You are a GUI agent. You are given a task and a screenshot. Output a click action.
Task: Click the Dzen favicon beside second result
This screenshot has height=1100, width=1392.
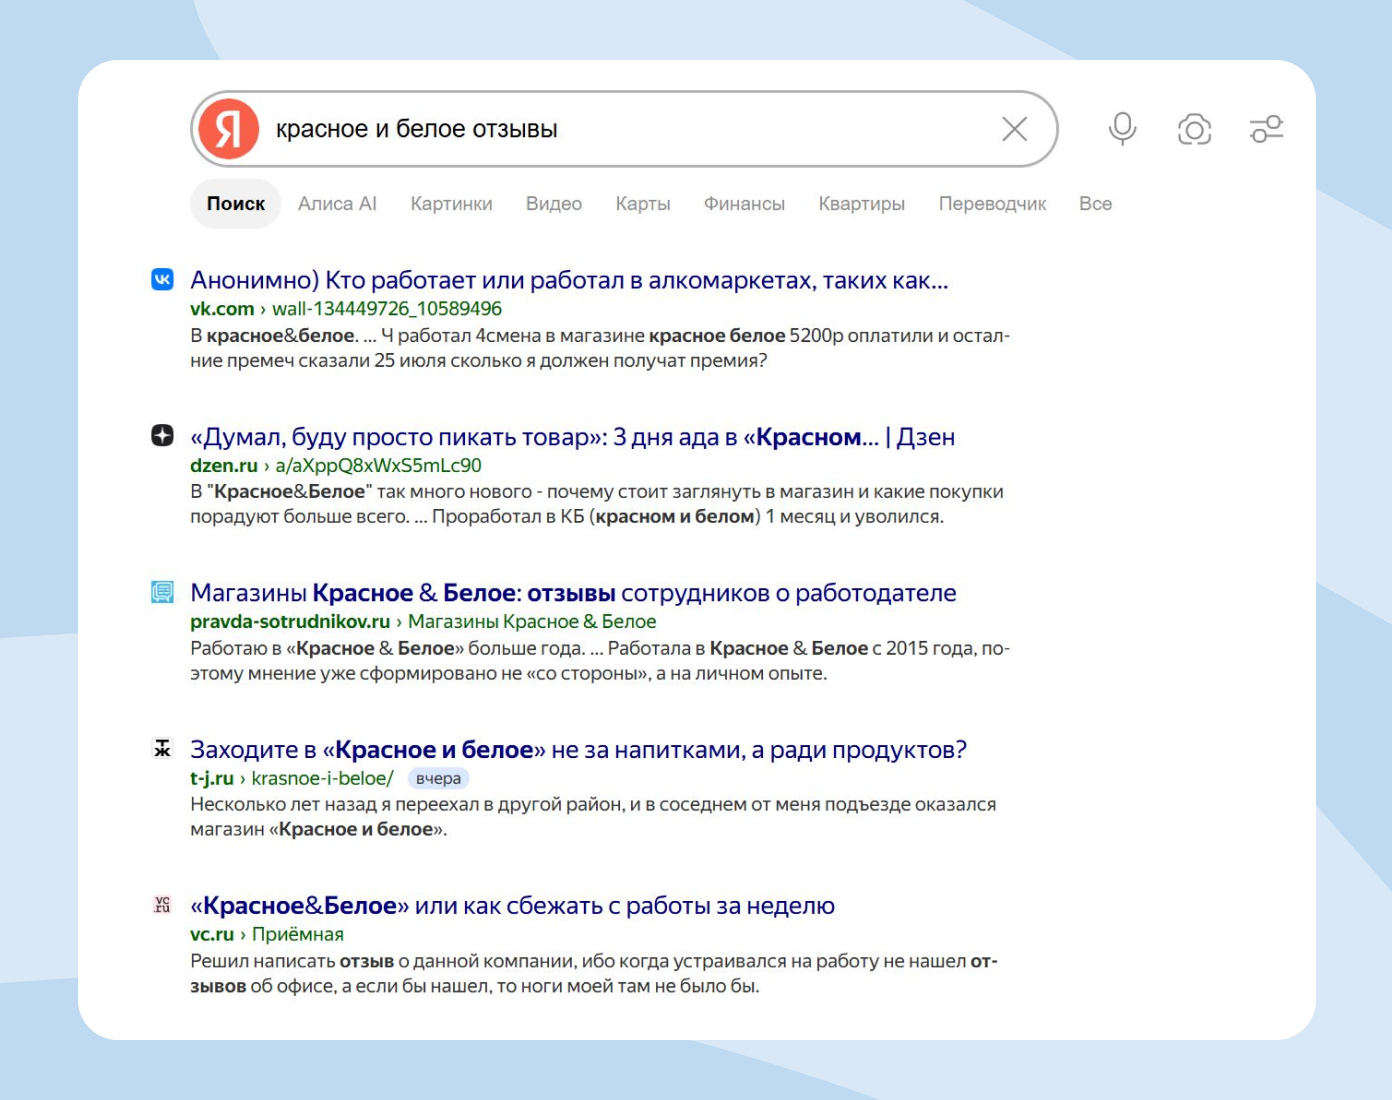[x=162, y=435]
